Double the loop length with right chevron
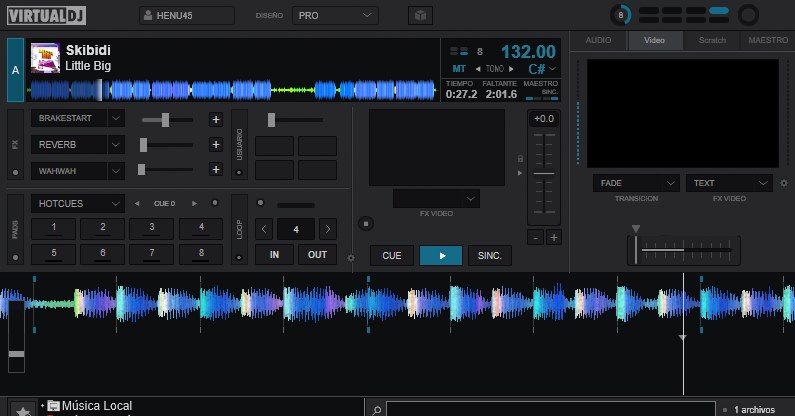795x416 pixels. coord(328,229)
